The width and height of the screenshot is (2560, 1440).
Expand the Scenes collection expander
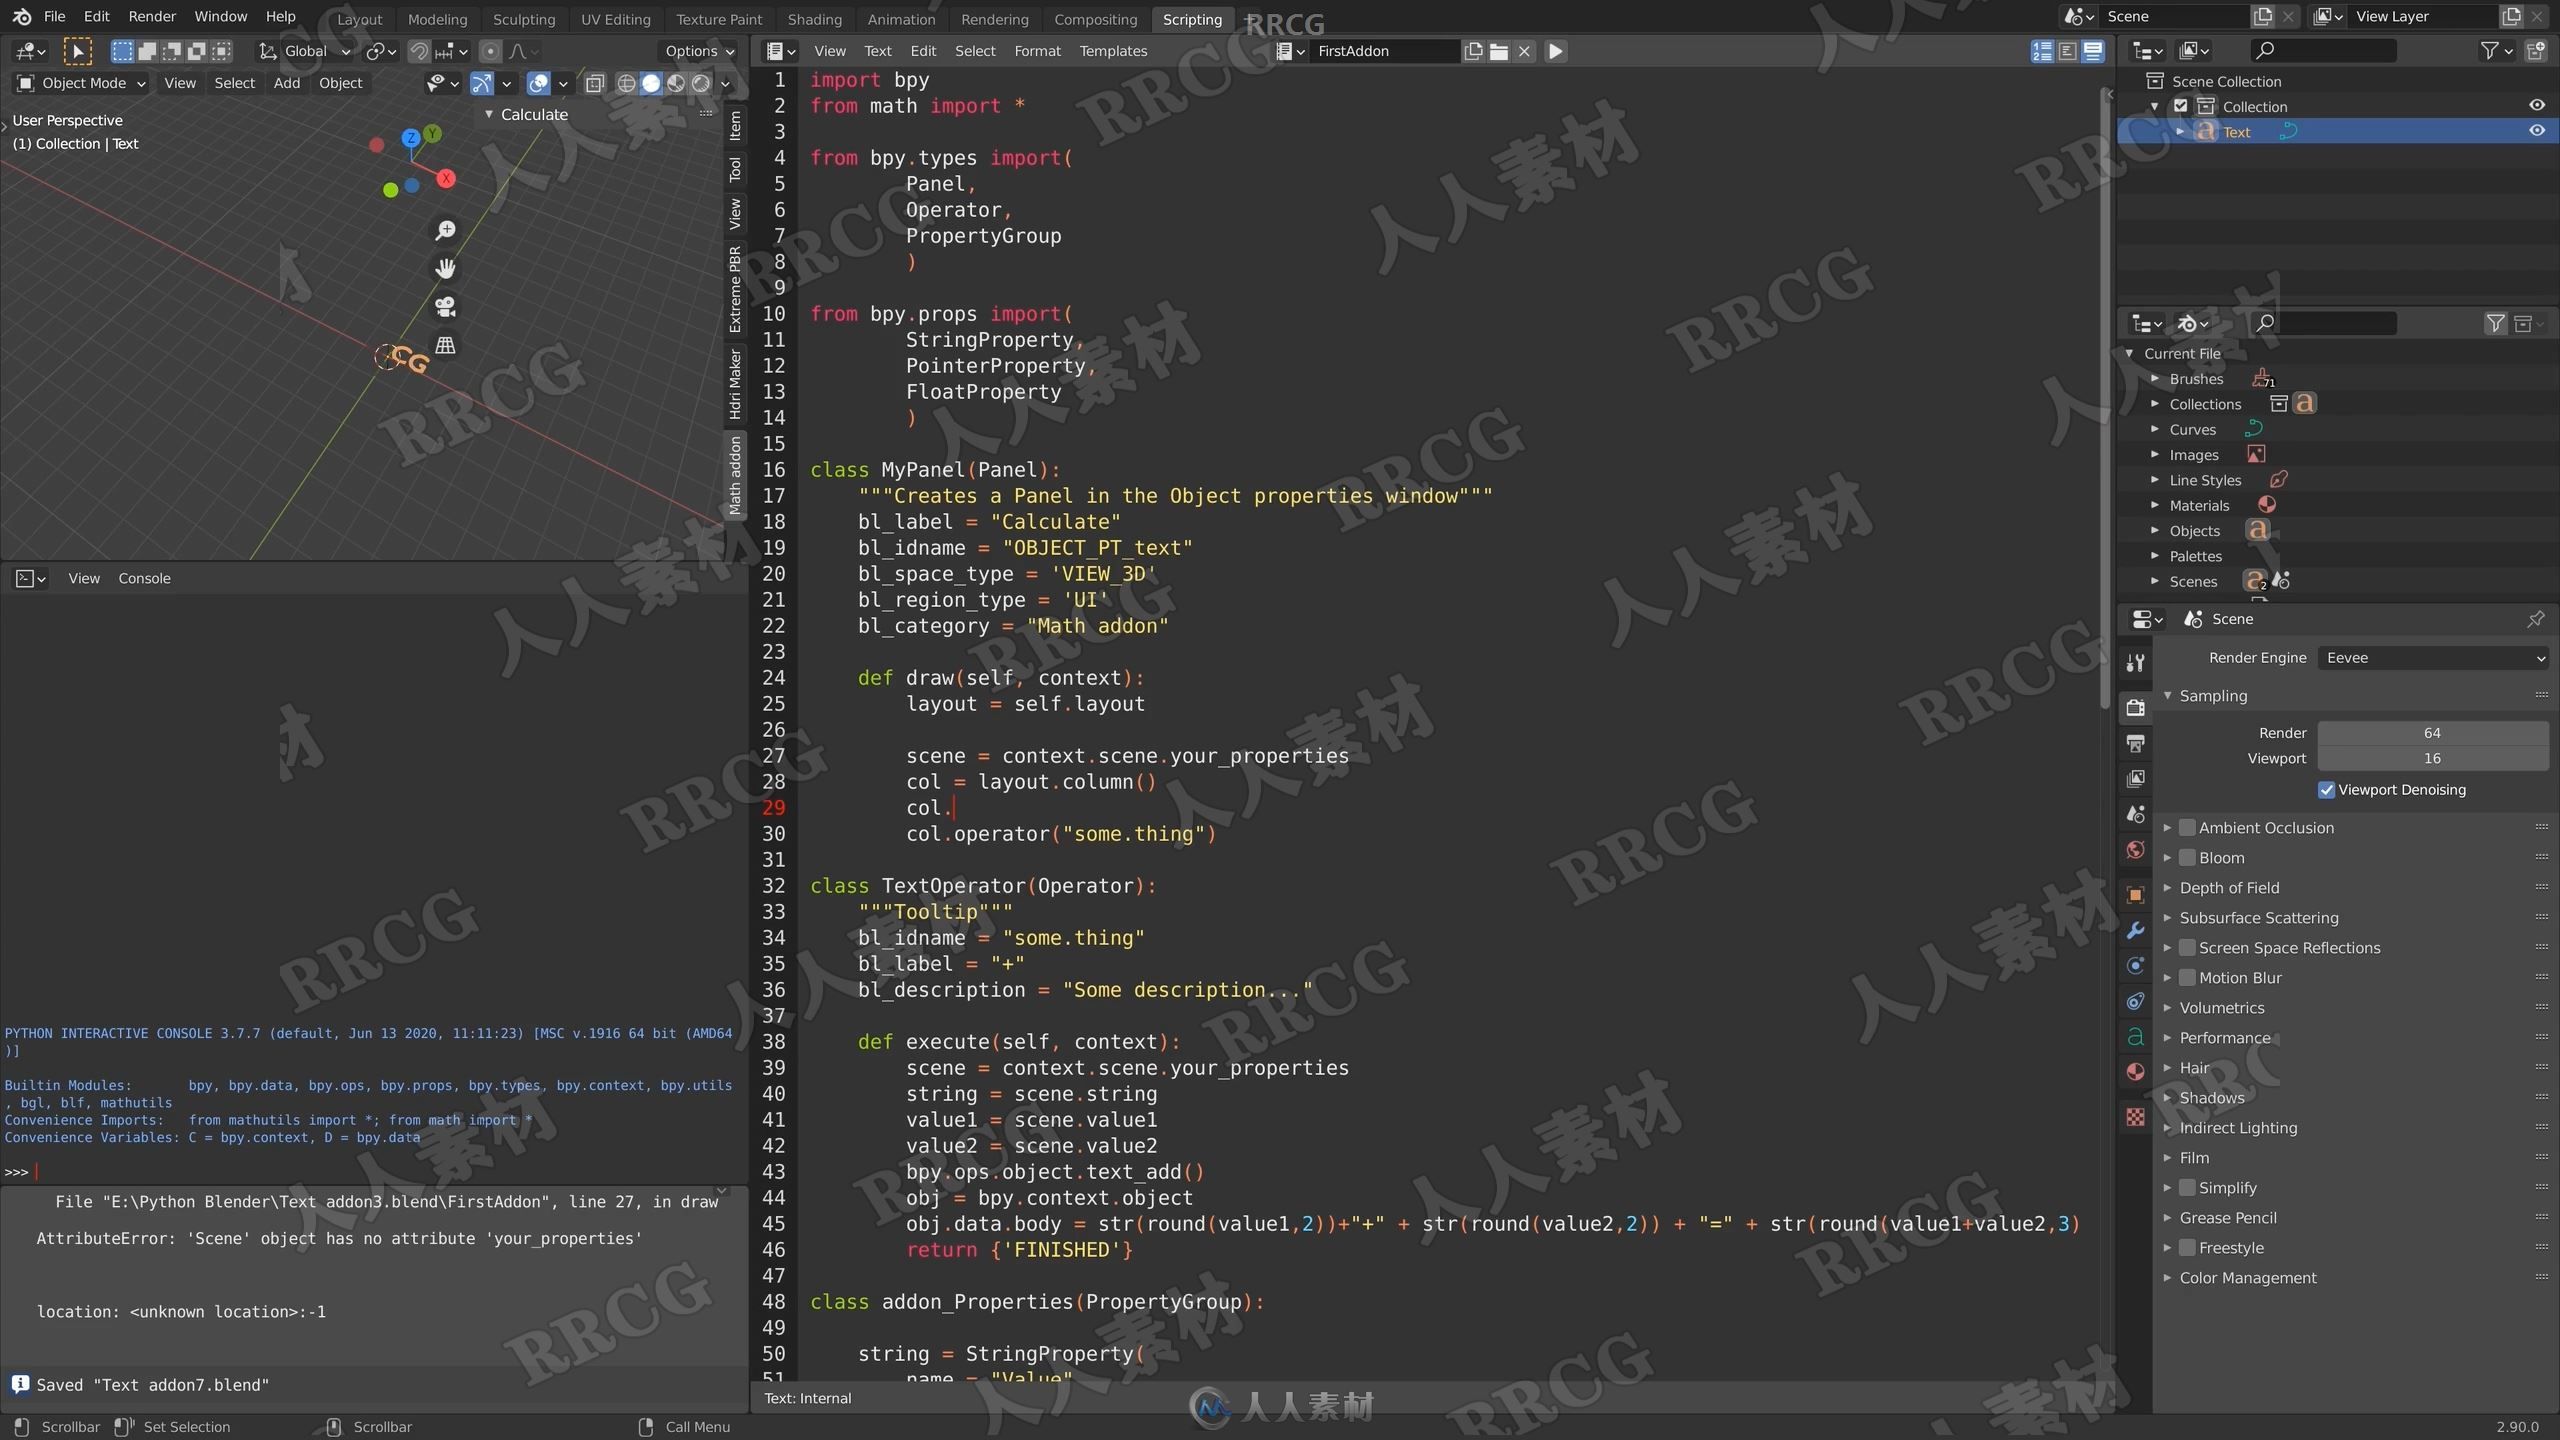click(2154, 580)
